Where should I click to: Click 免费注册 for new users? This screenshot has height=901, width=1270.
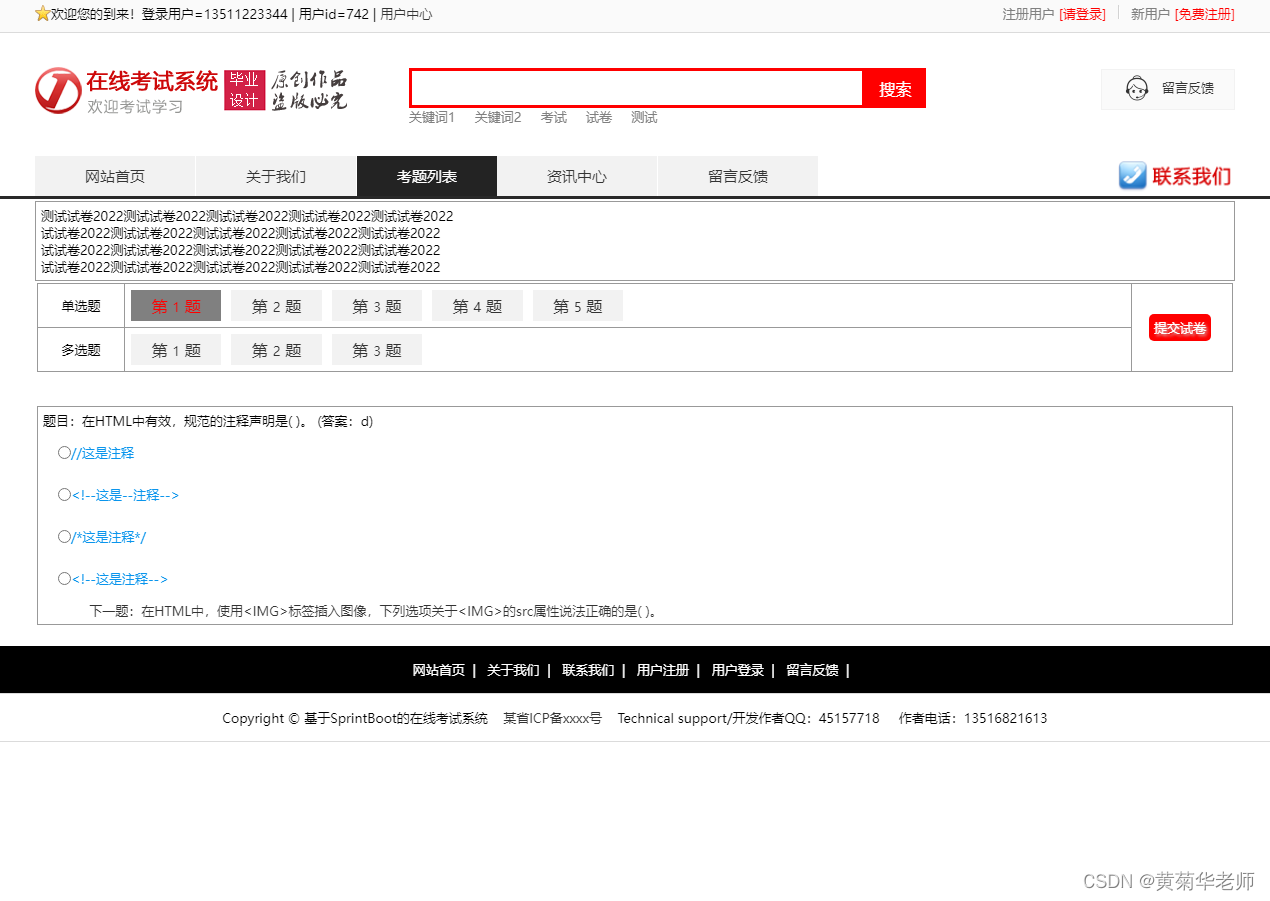(x=1204, y=15)
